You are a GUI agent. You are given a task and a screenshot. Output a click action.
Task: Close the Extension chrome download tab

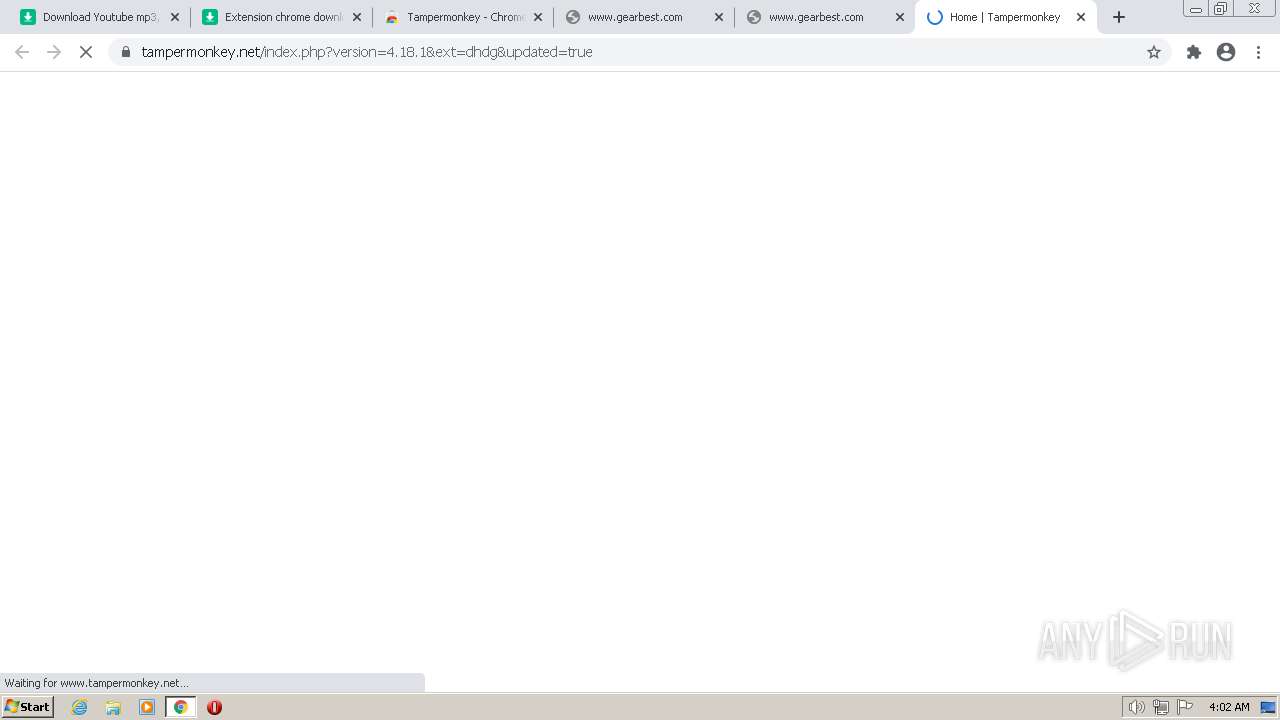click(357, 17)
